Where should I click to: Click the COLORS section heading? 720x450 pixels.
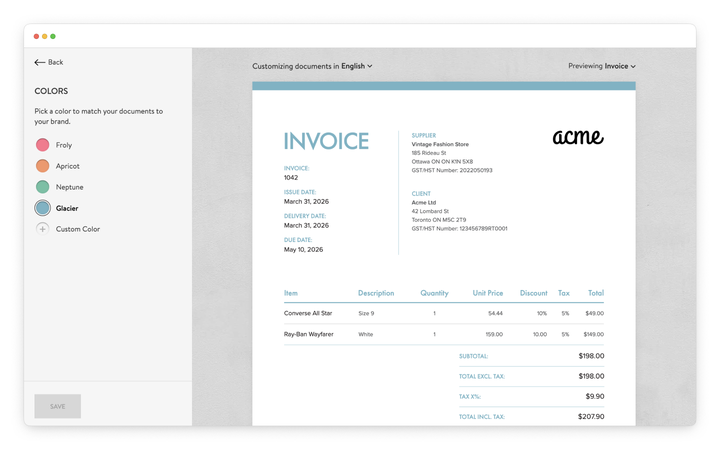[x=51, y=91]
